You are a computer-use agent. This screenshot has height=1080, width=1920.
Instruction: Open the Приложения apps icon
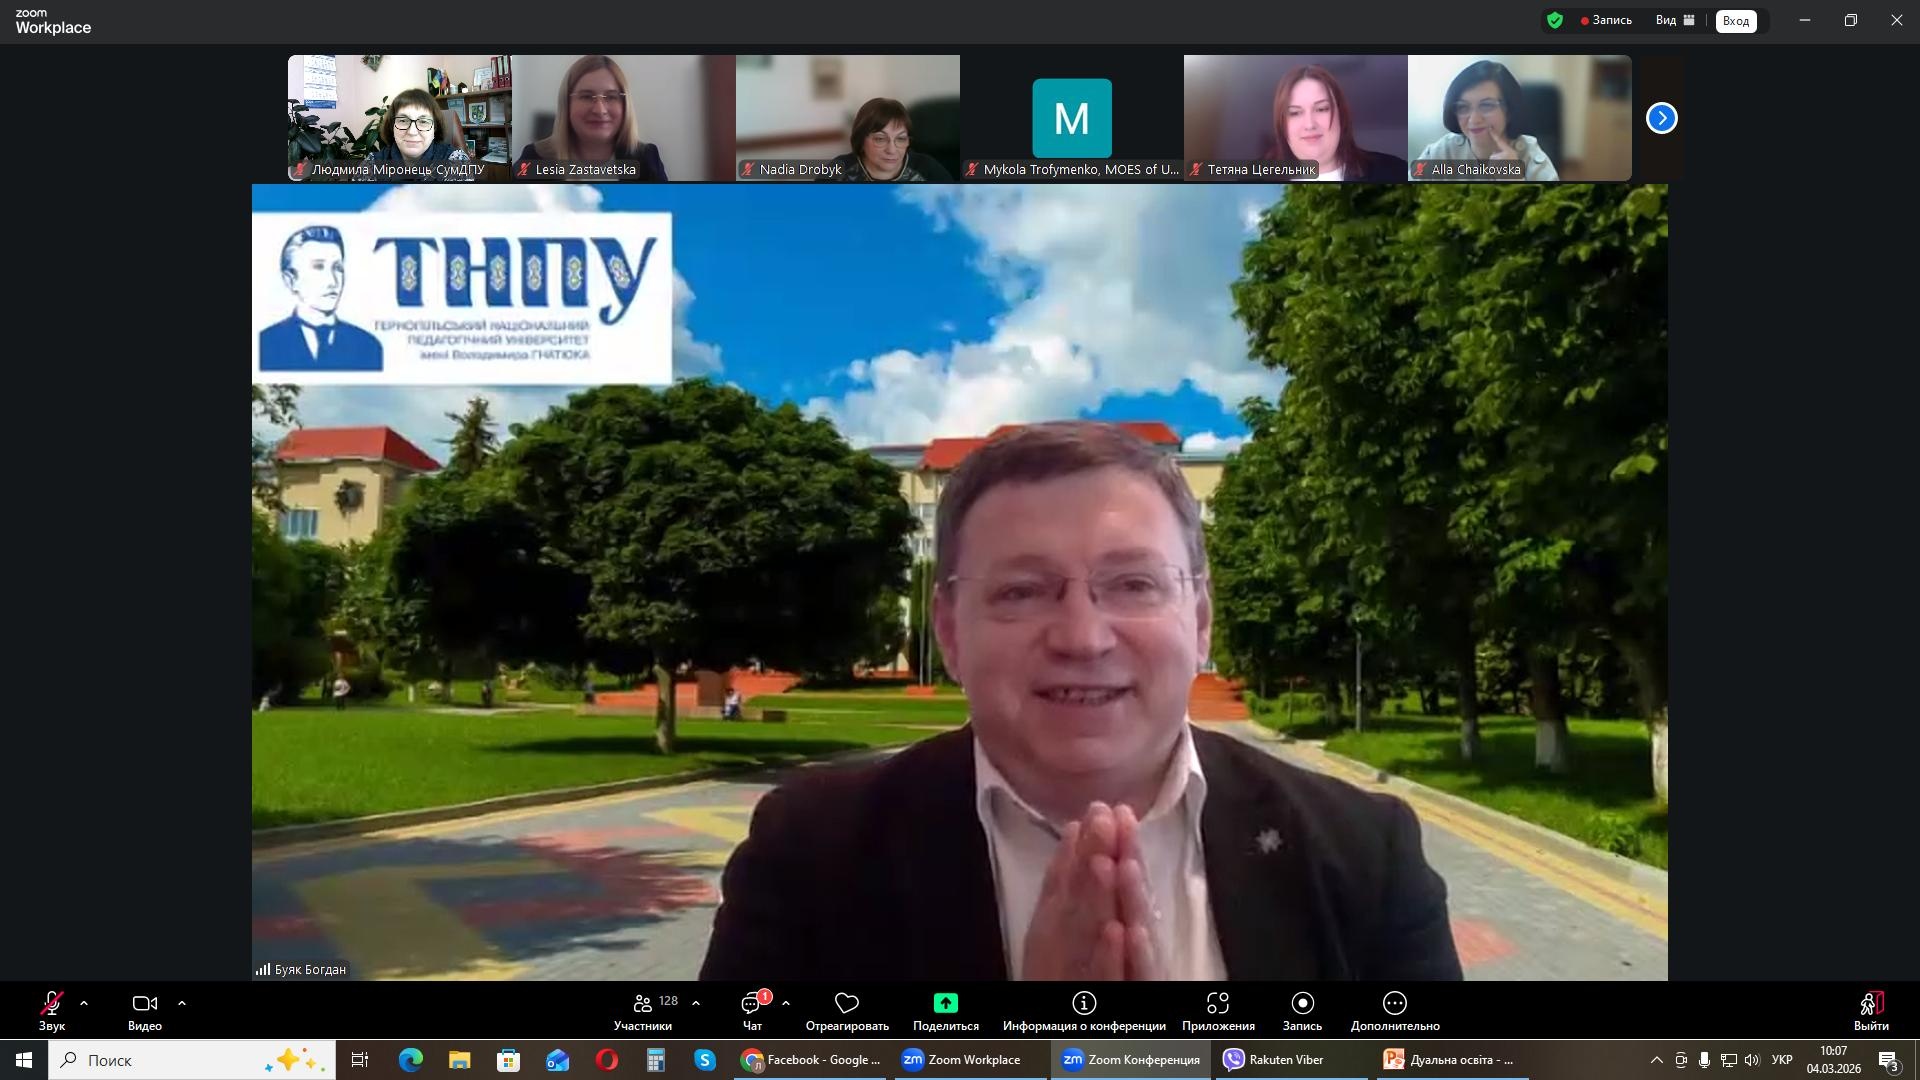[x=1217, y=1003]
